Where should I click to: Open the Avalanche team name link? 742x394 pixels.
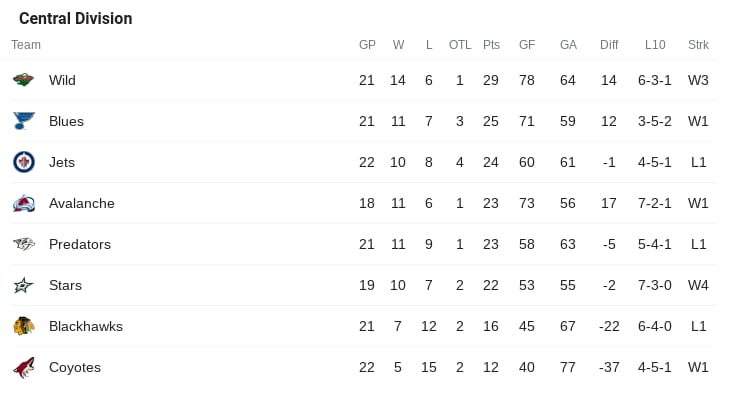[x=81, y=203]
